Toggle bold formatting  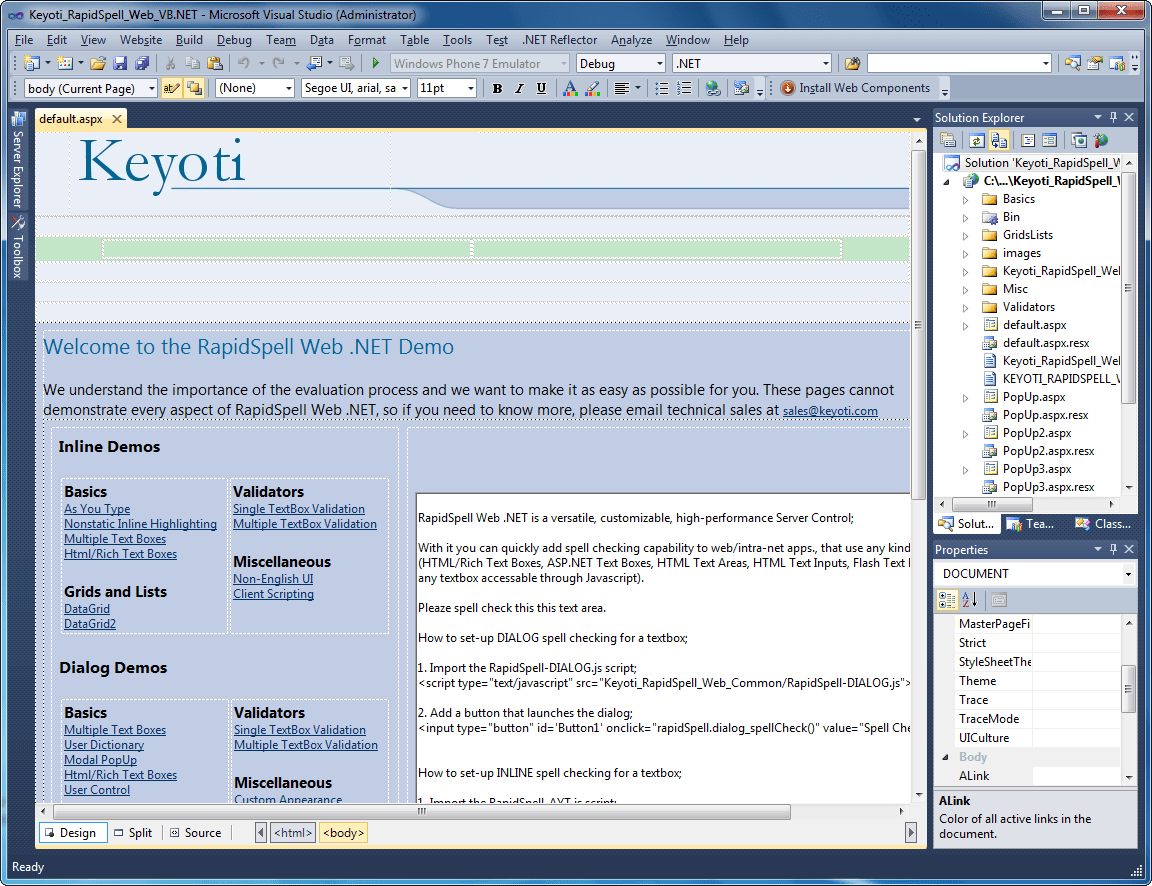[x=497, y=88]
